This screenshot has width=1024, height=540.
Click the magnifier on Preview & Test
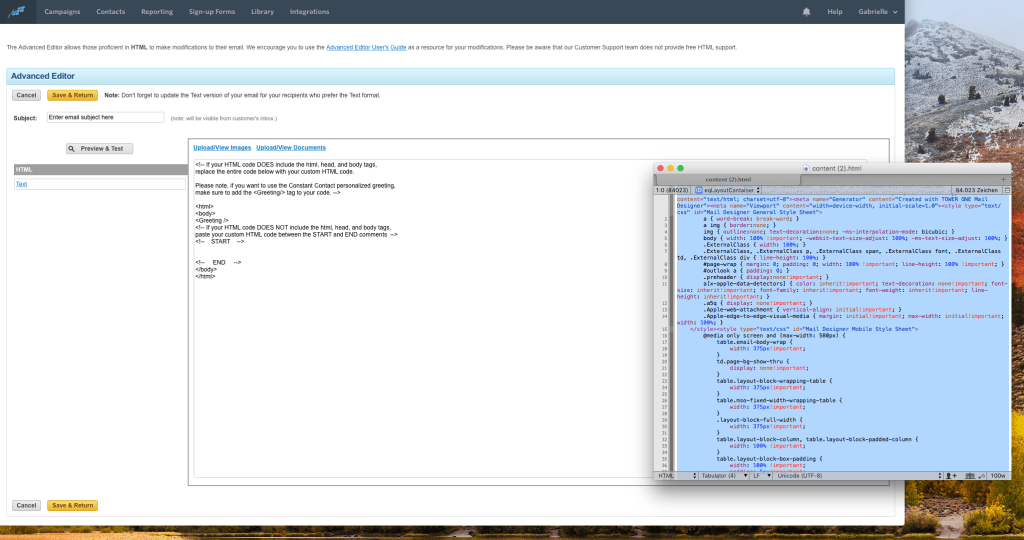point(72,149)
